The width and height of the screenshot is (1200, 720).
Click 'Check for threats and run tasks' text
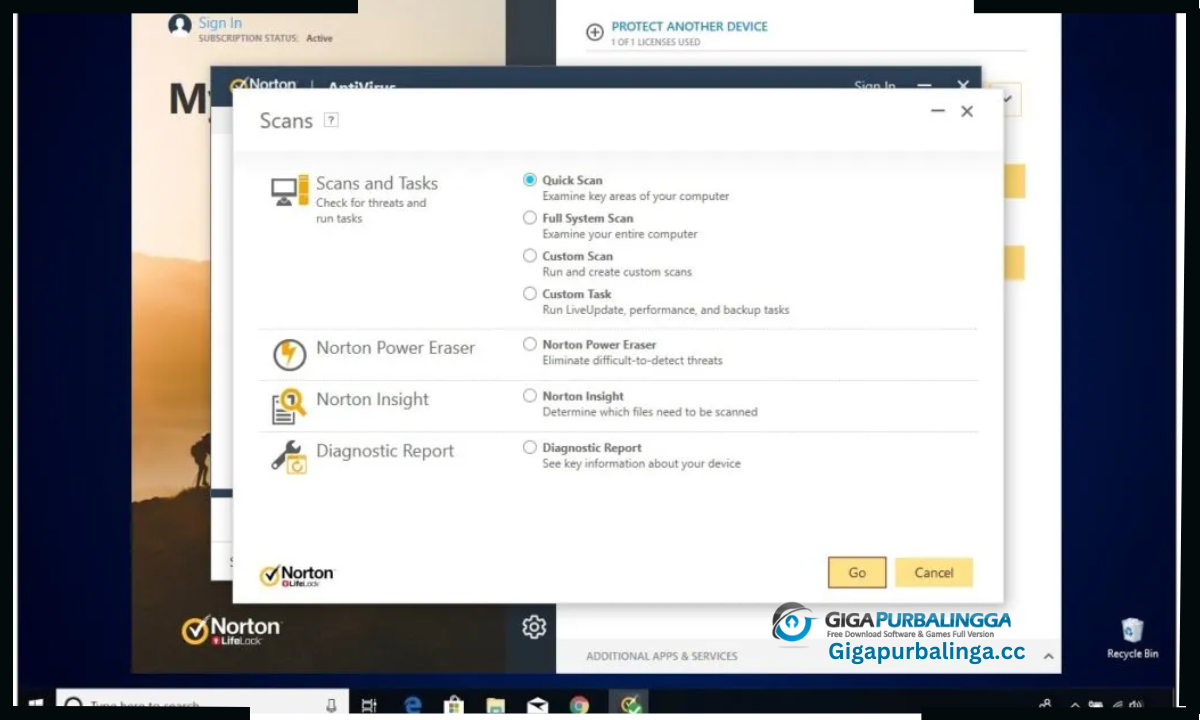[371, 210]
